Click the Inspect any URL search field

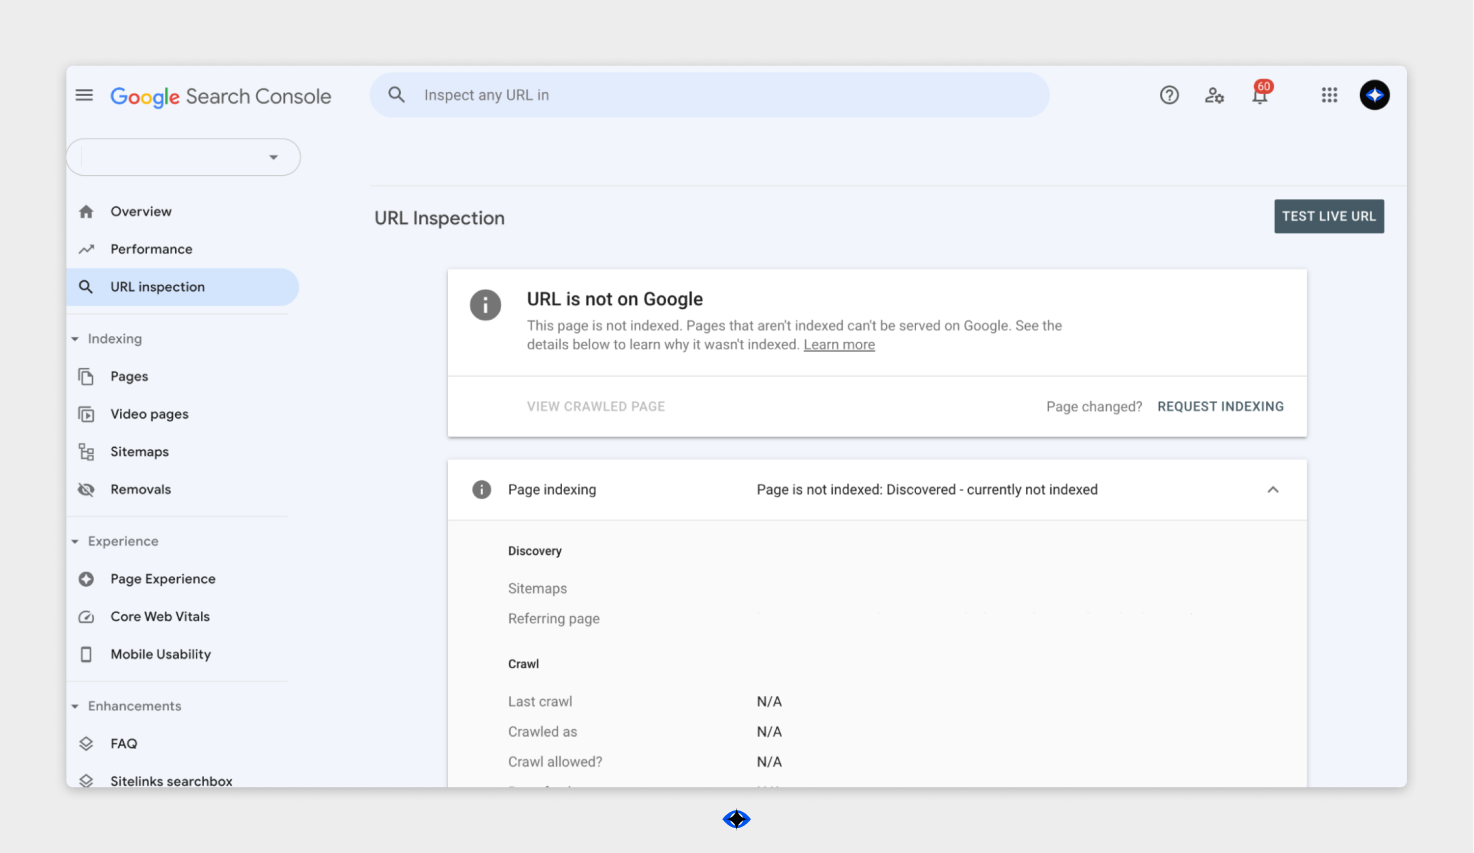(x=710, y=95)
